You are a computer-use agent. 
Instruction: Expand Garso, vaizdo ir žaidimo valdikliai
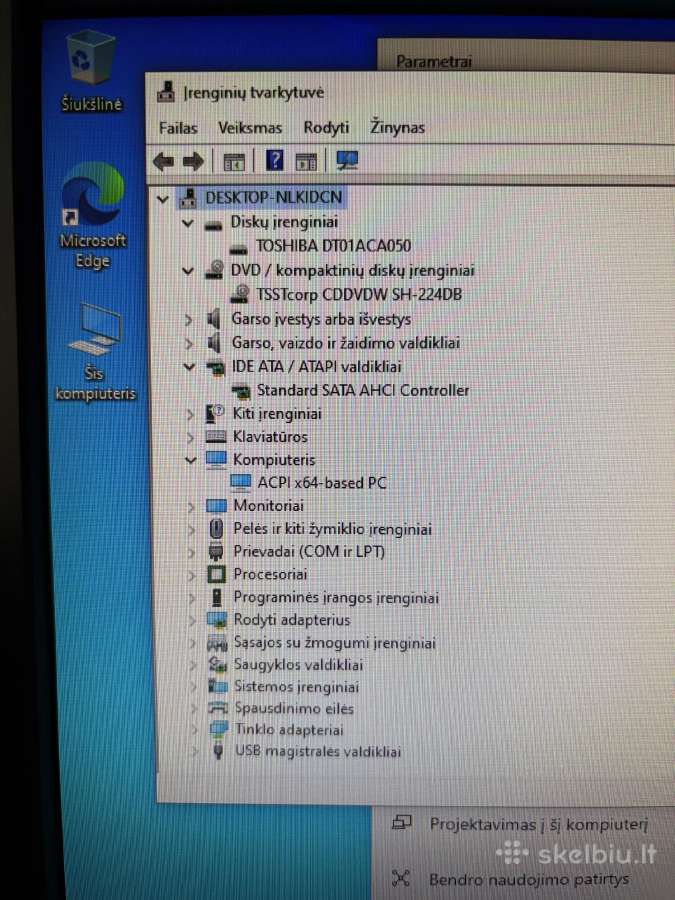click(189, 343)
